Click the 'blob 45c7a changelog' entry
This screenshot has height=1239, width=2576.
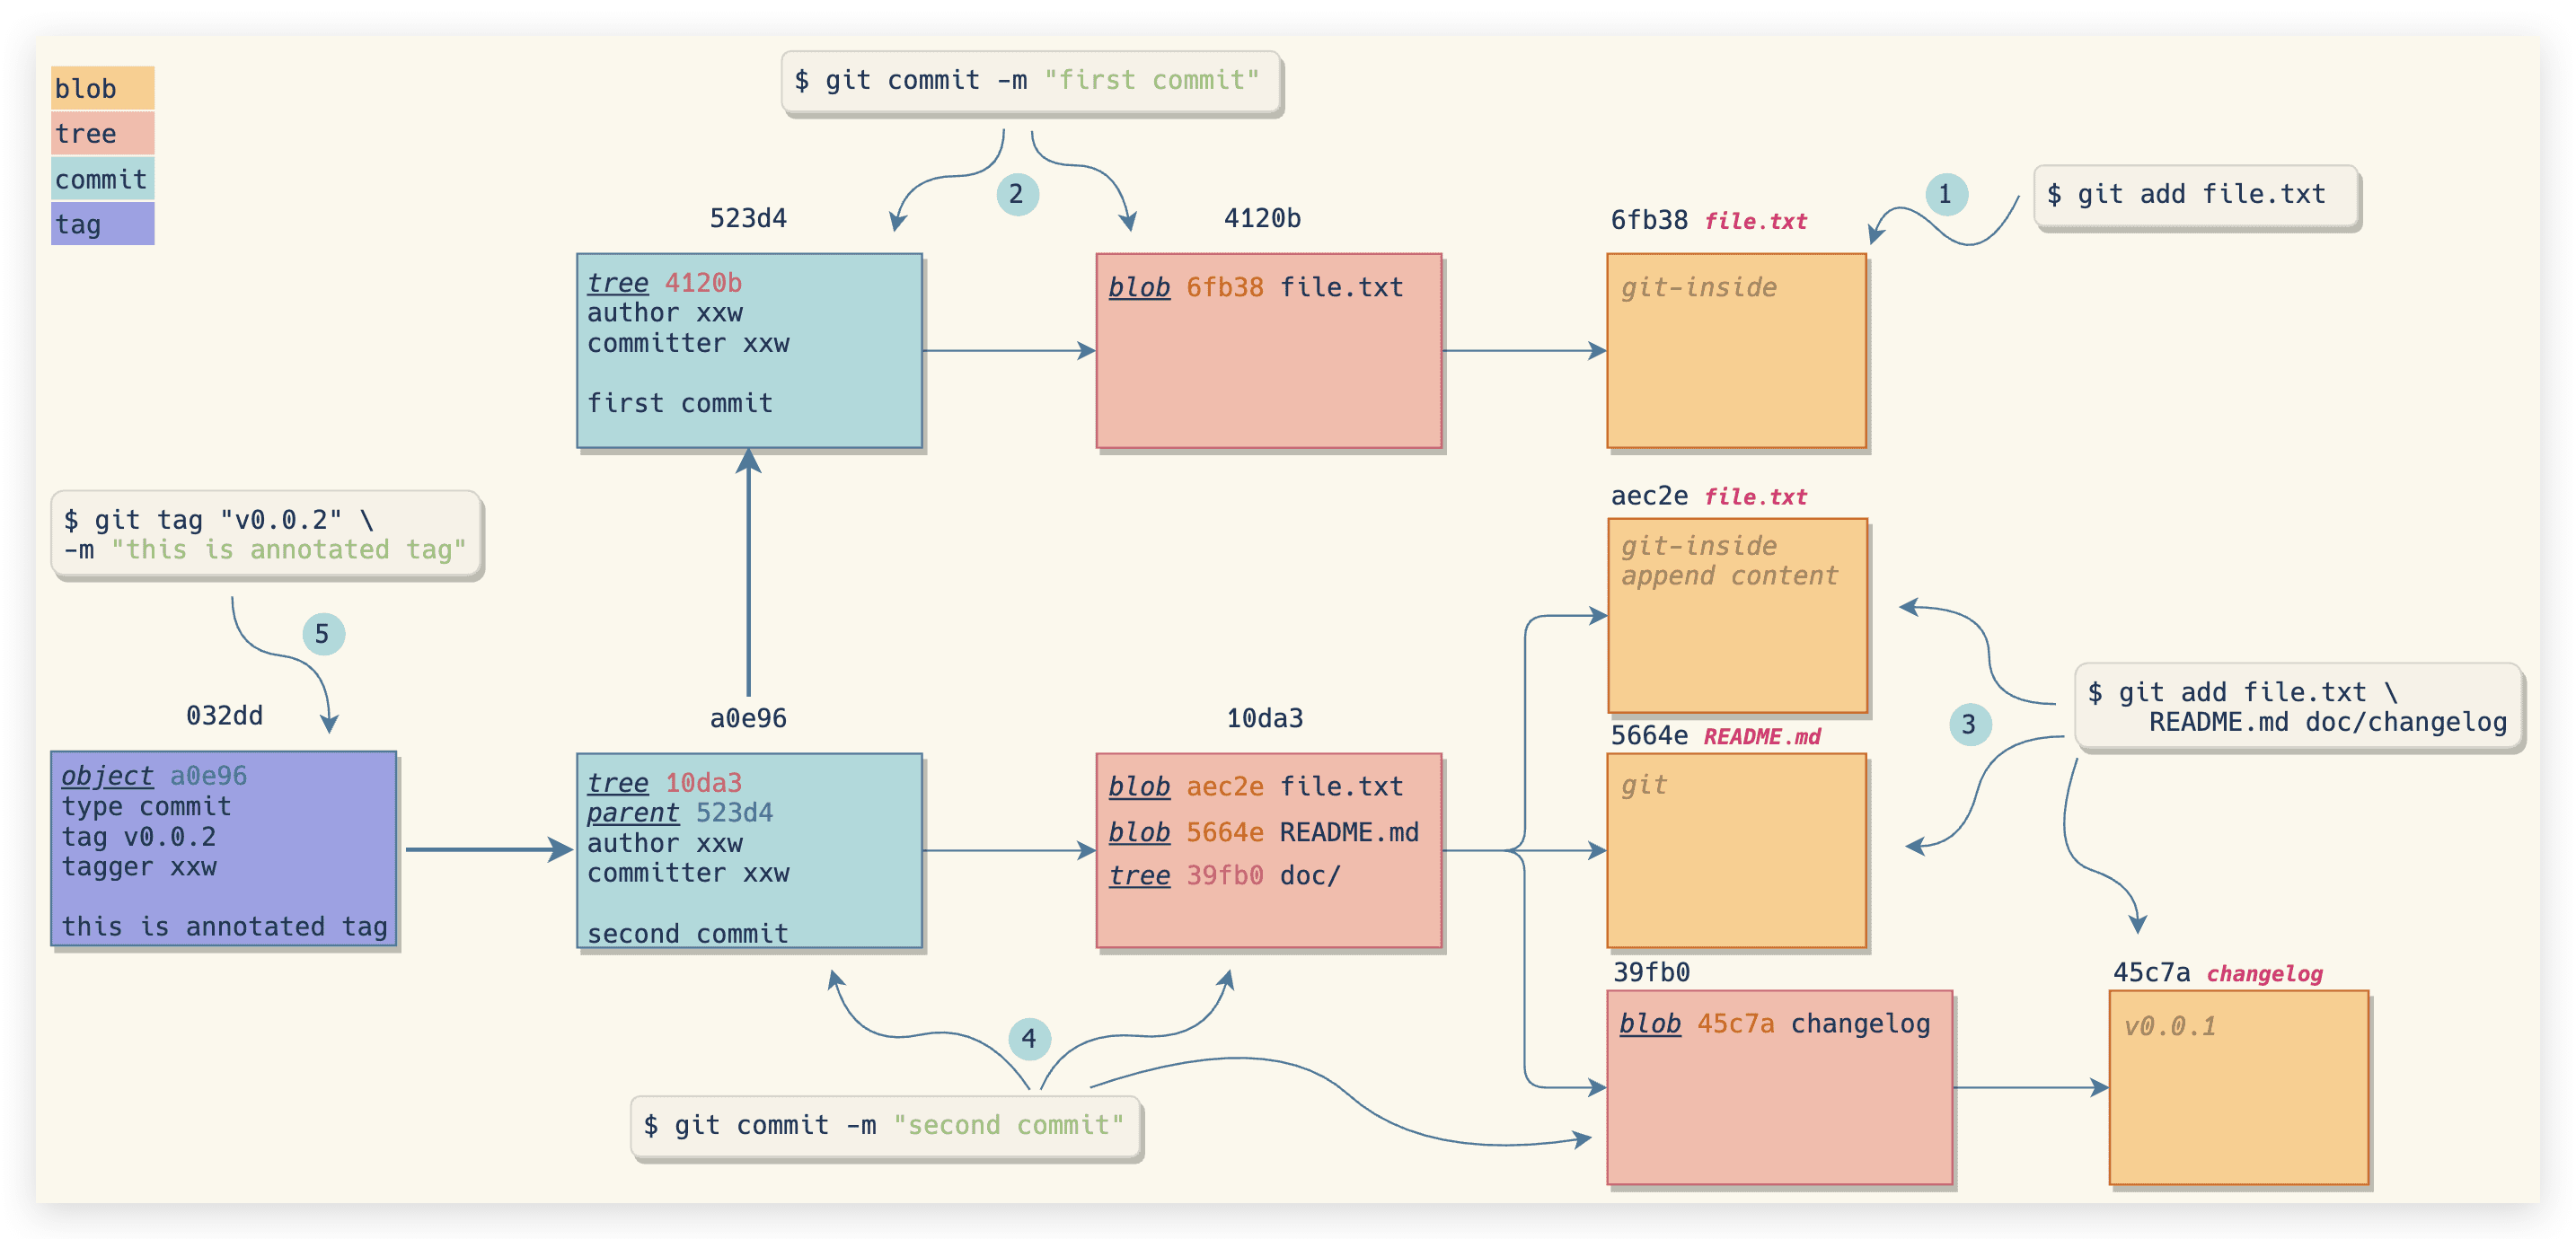(1773, 1024)
